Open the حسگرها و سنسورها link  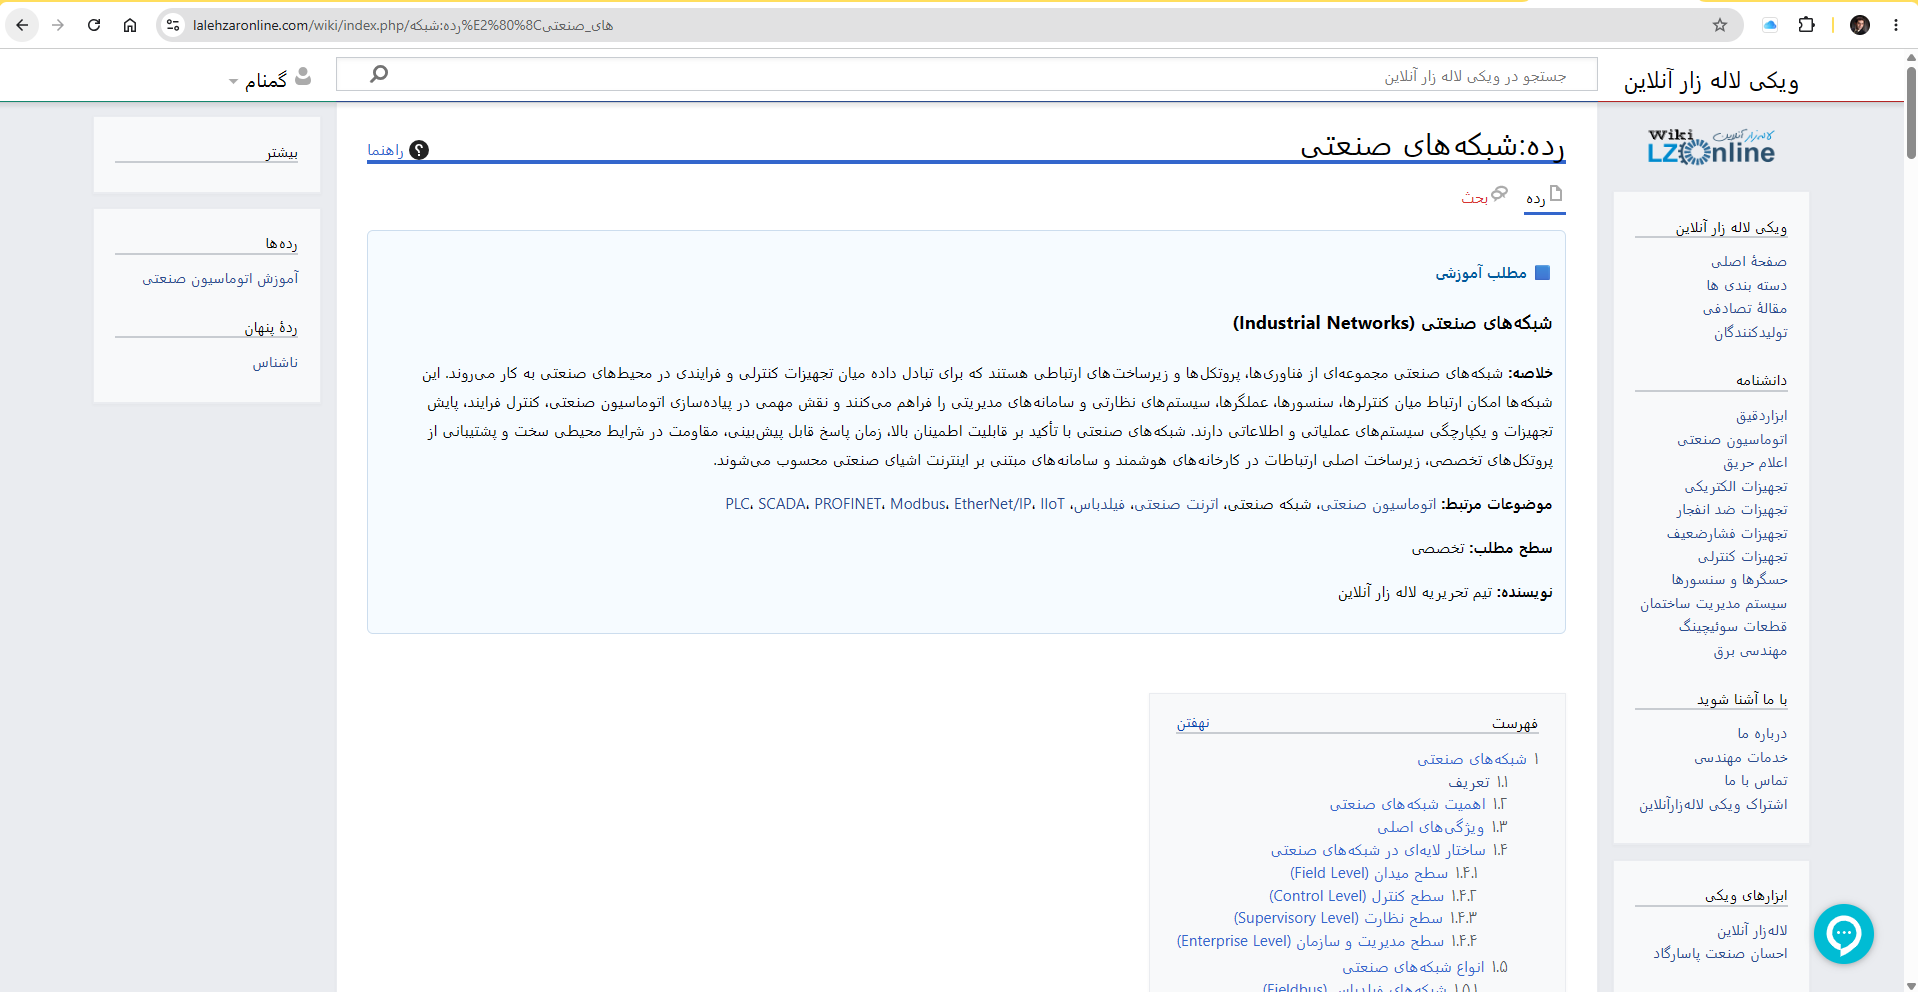coord(1729,579)
